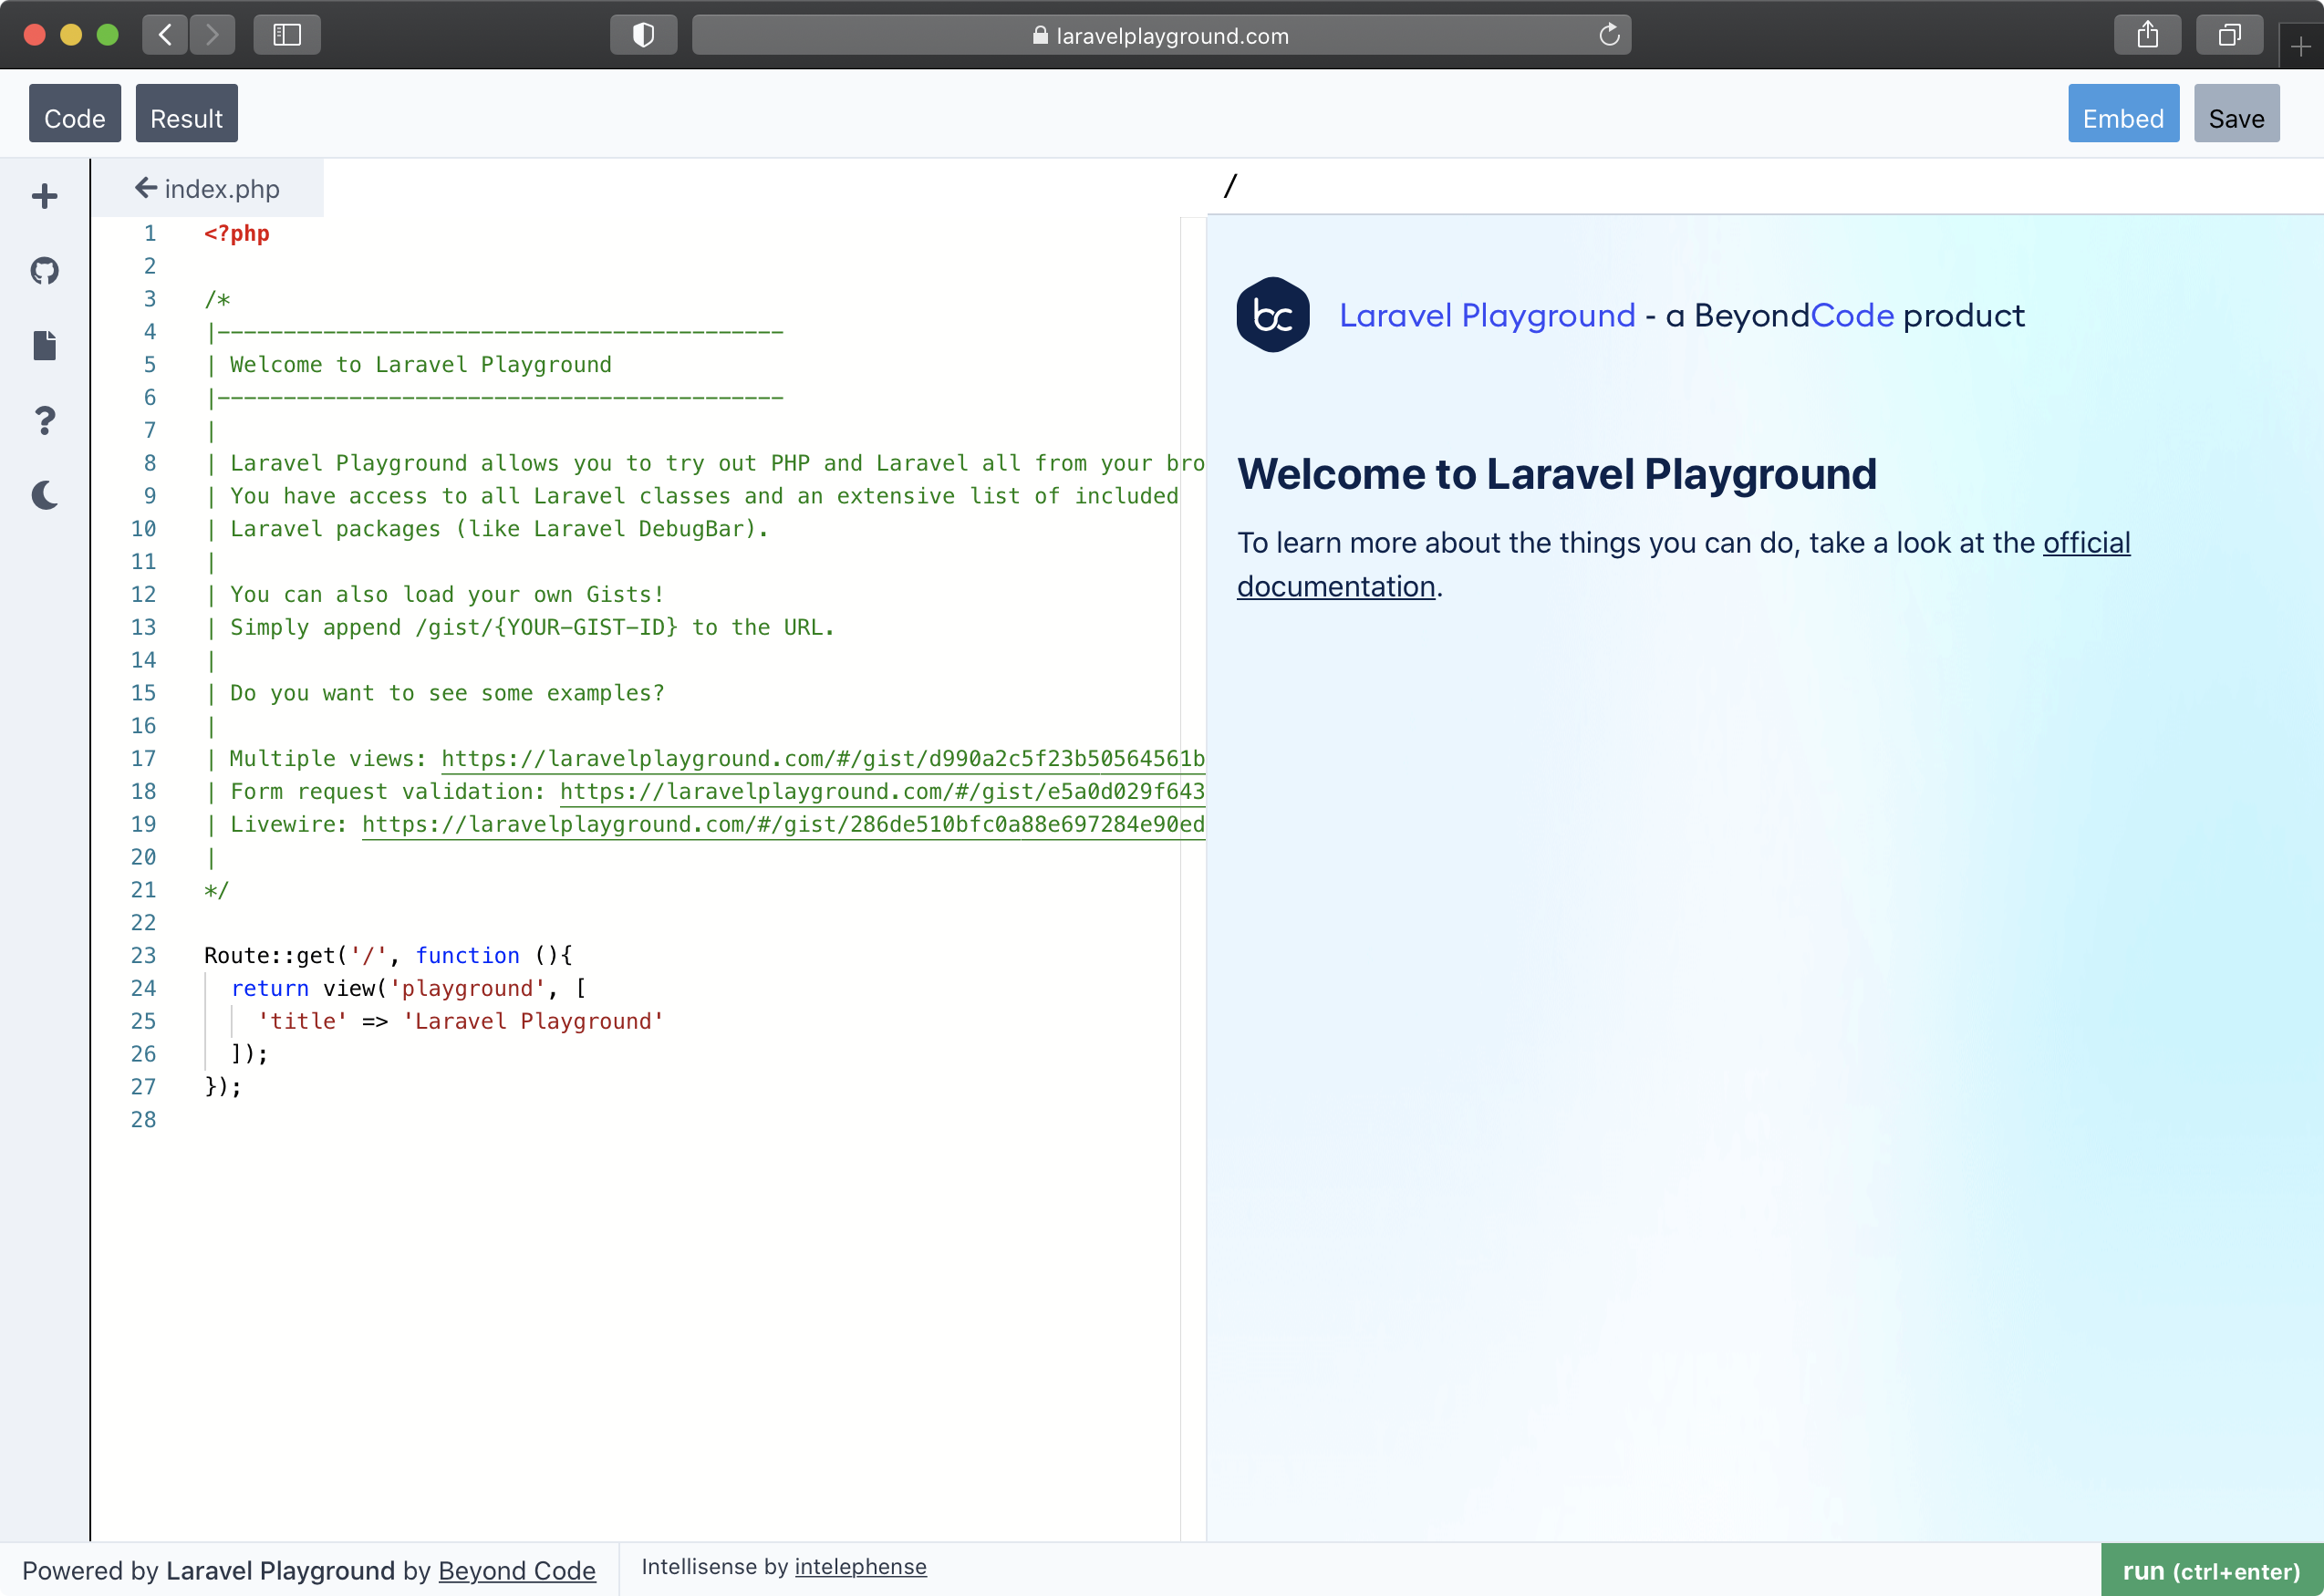This screenshot has height=1596, width=2324.
Task: Click the lock icon in the address bar
Action: coord(1040,35)
